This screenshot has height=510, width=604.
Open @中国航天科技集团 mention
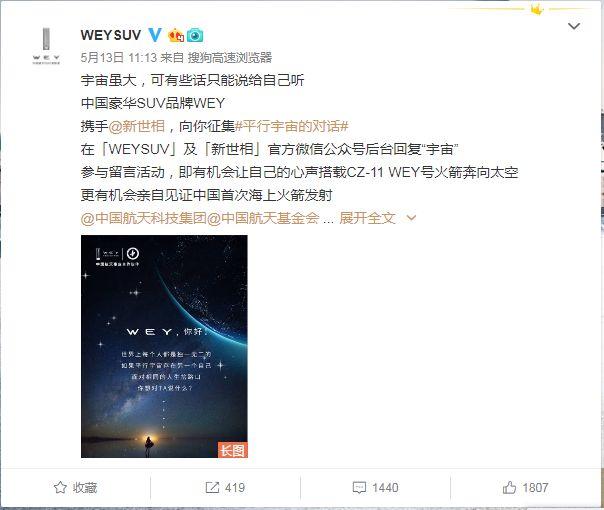144,218
